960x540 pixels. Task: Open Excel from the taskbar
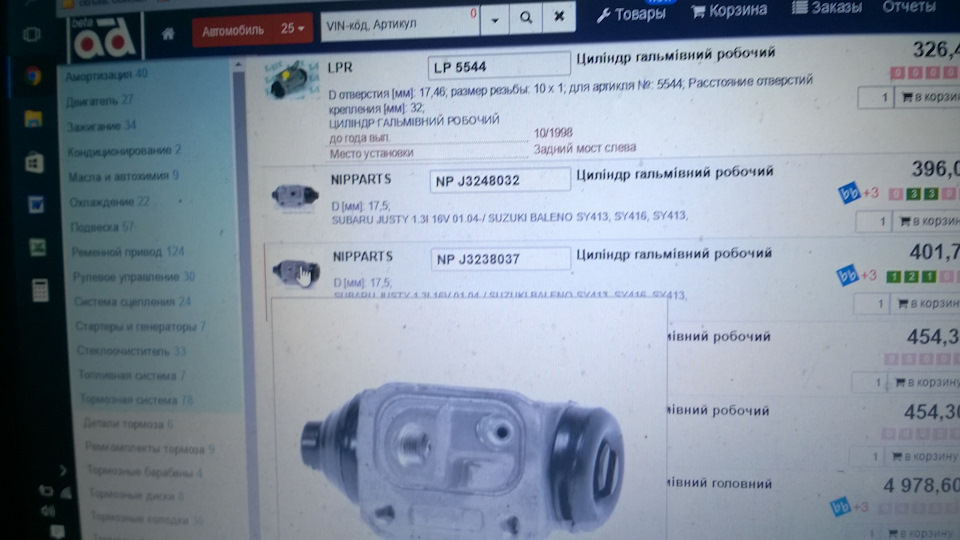(38, 247)
